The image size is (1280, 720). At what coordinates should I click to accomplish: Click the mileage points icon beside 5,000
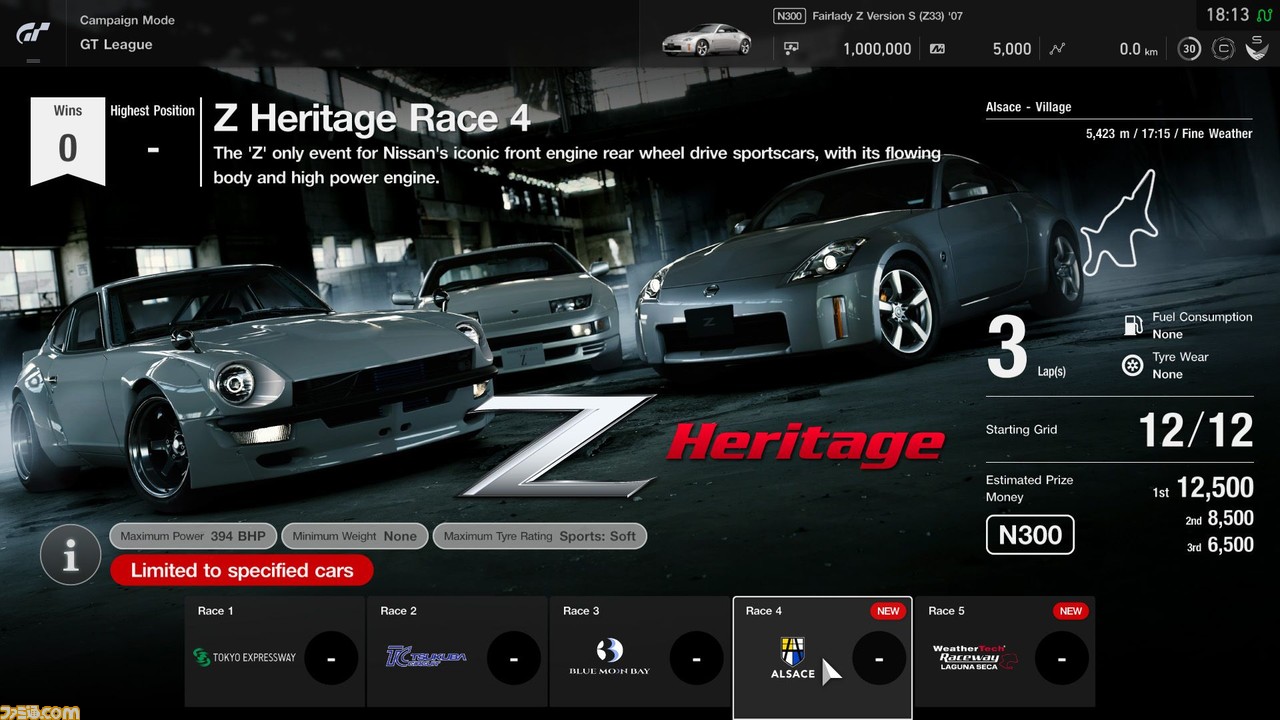pos(937,48)
